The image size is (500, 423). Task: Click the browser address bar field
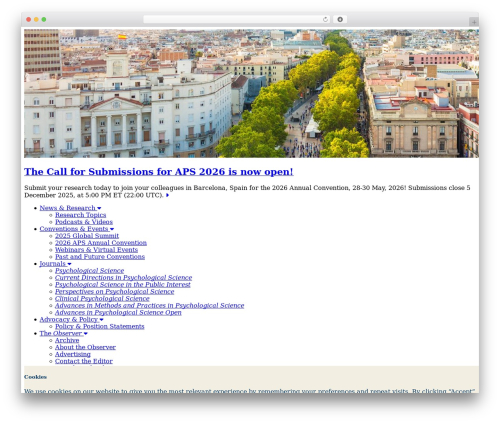click(236, 20)
